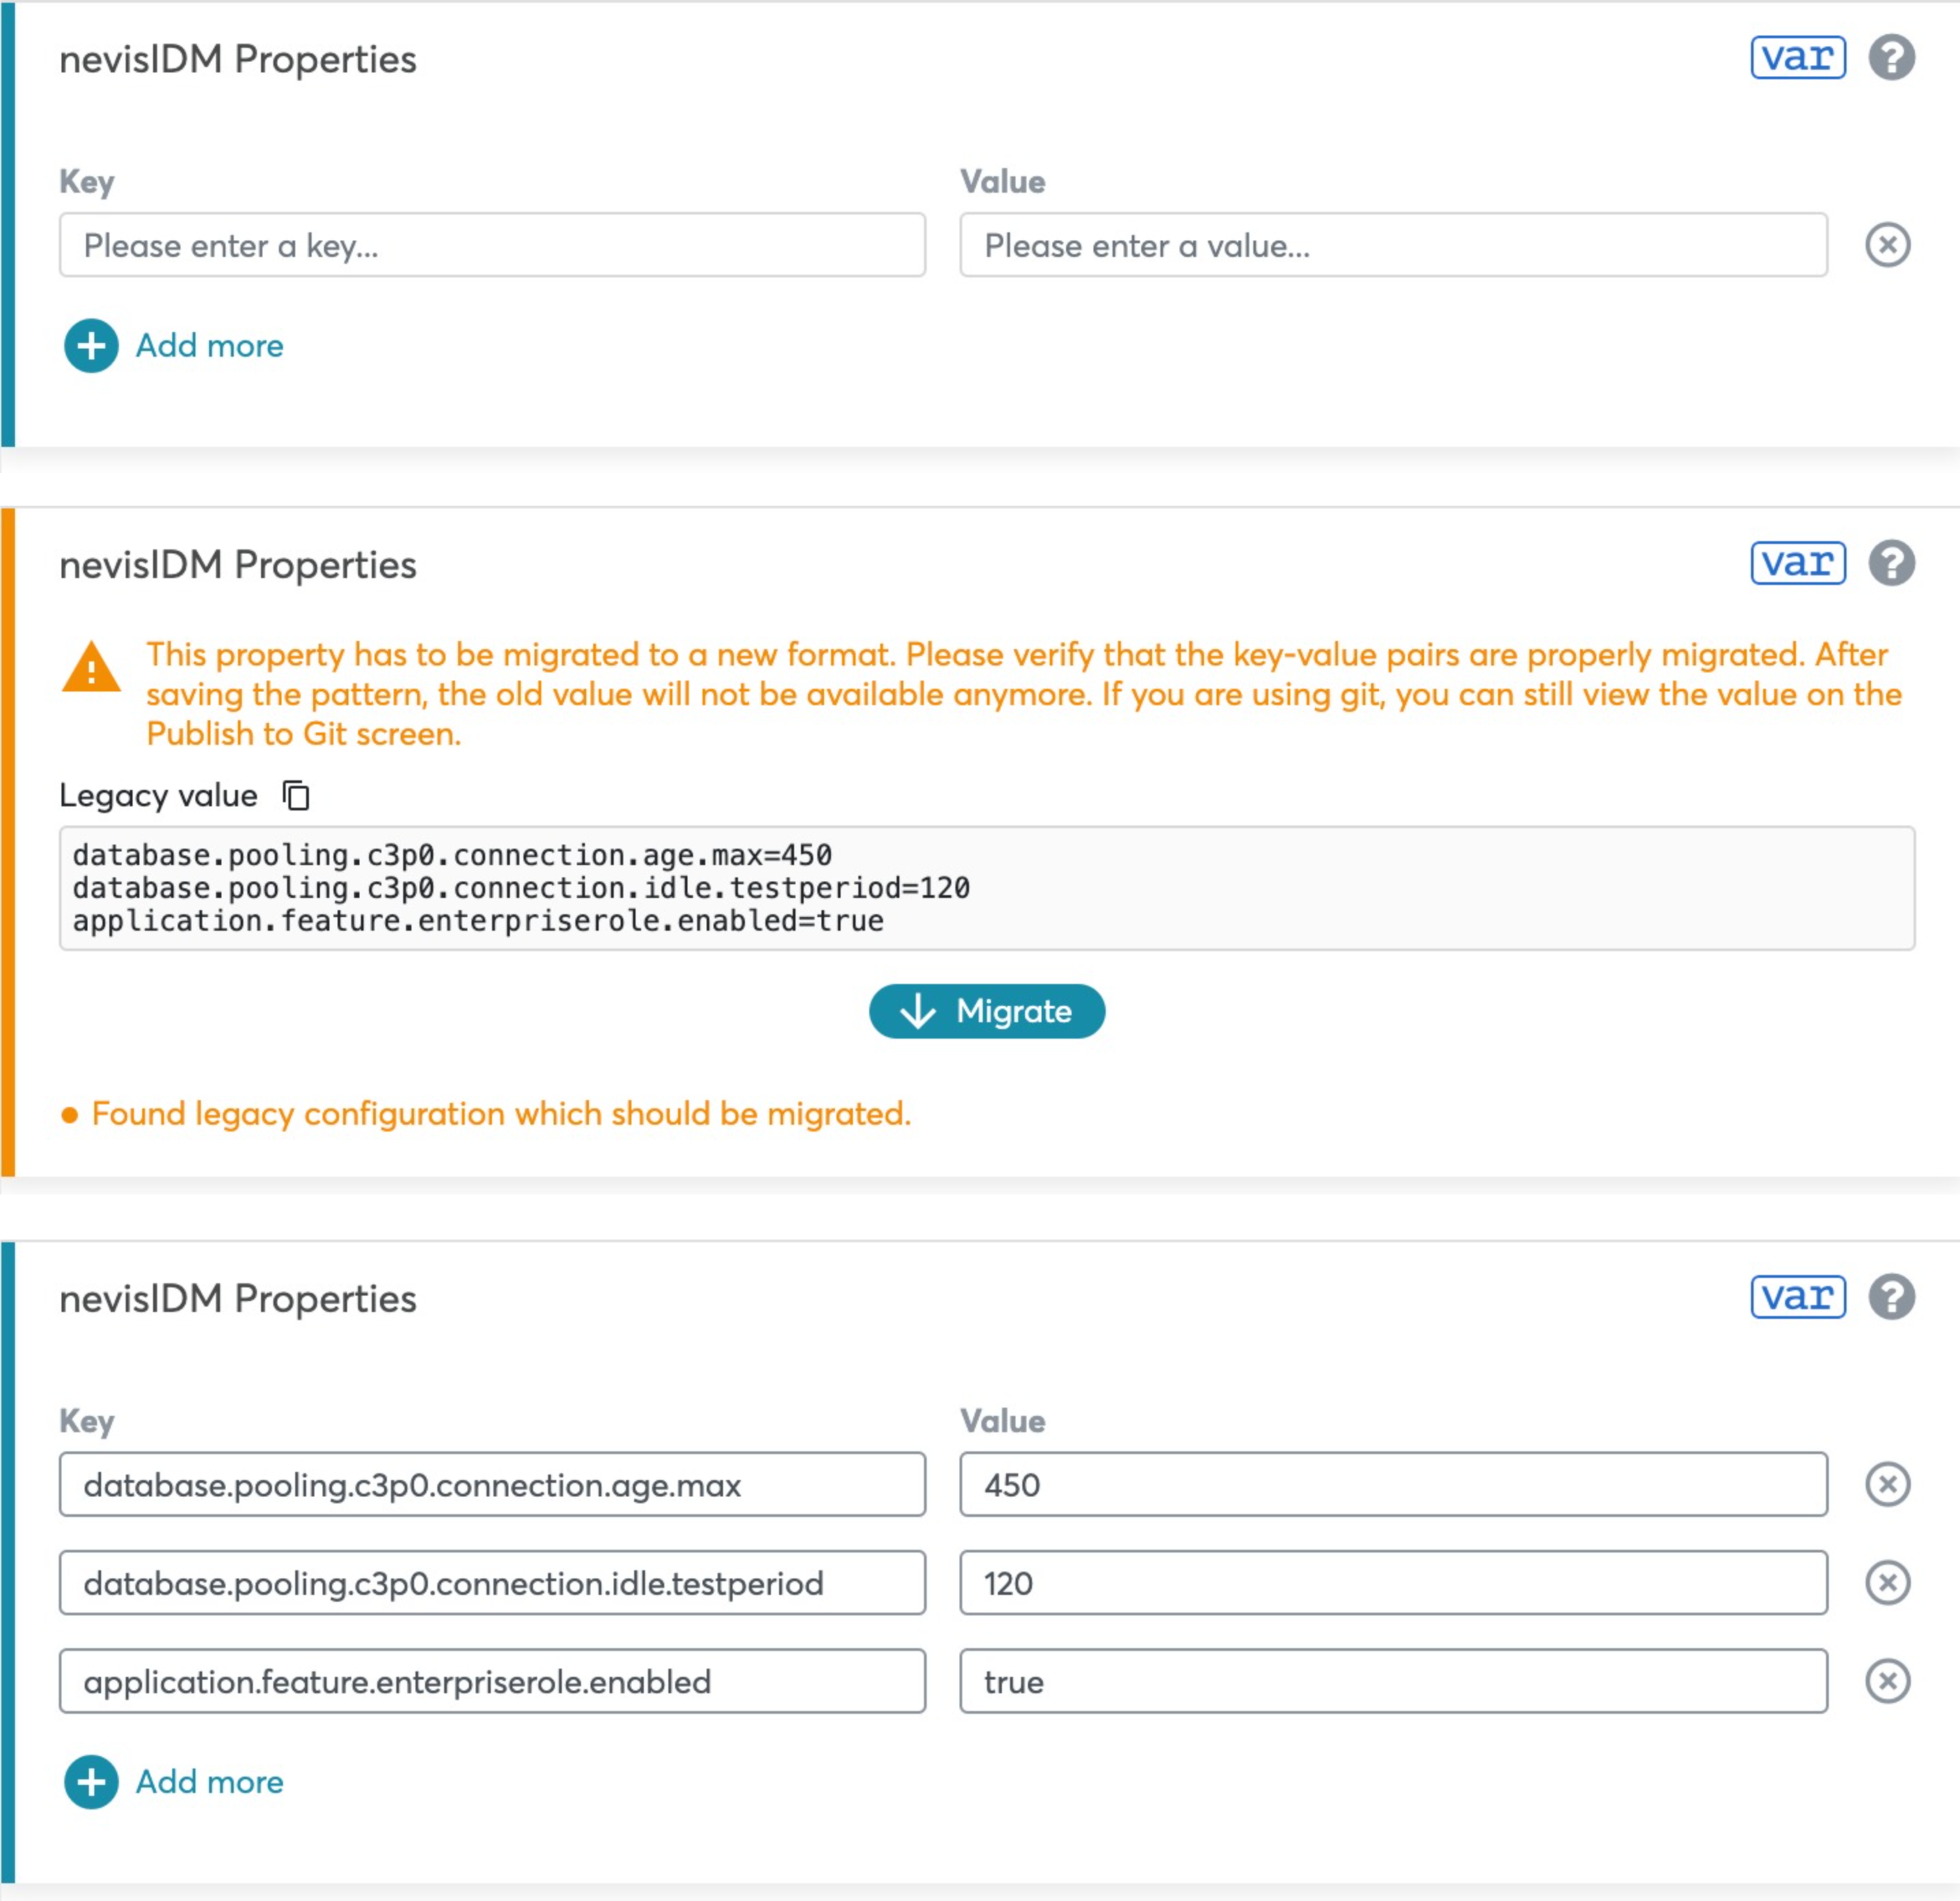Remove the enterpriserole.enabled row
The width and height of the screenshot is (1960, 1901).
tap(1887, 1681)
